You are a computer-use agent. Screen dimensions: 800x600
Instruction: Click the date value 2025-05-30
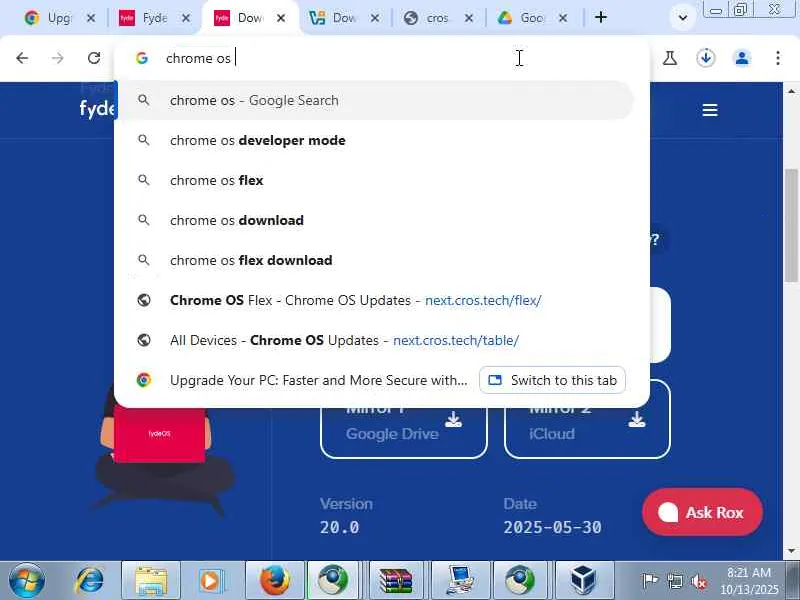[x=553, y=528]
